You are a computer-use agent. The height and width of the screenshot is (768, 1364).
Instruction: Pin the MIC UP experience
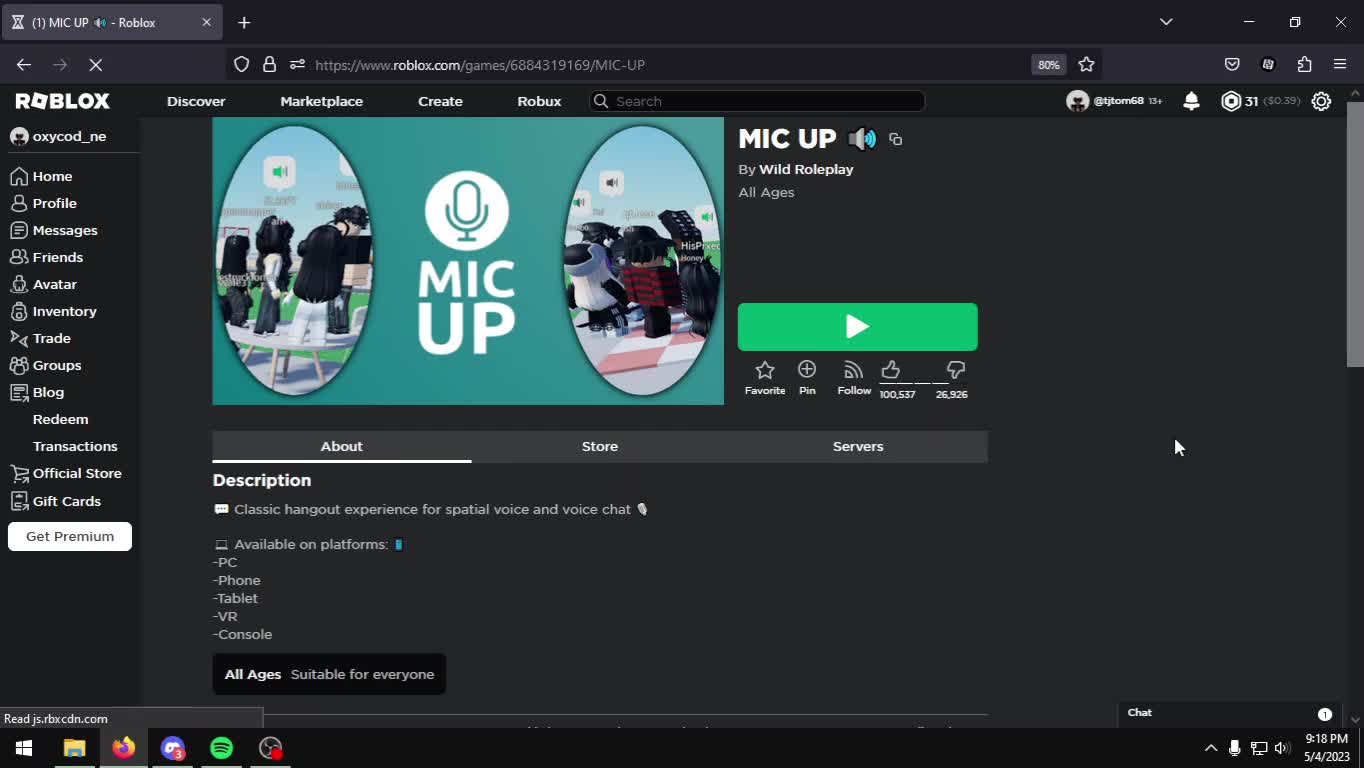[x=807, y=370]
